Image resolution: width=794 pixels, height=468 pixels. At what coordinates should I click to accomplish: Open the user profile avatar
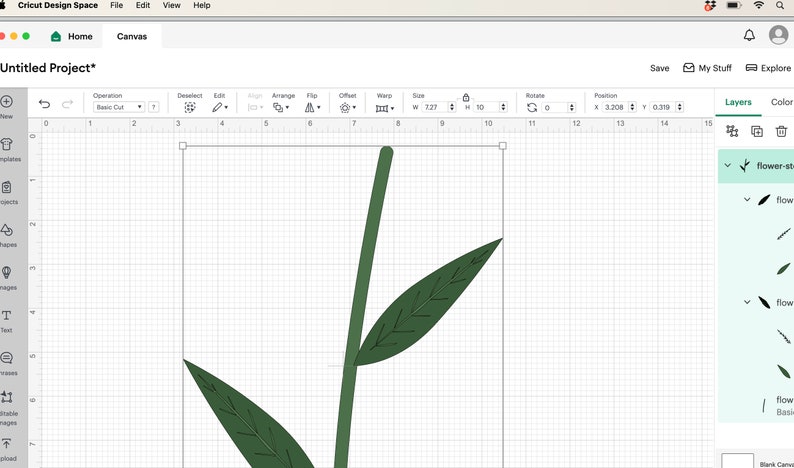coord(778,35)
